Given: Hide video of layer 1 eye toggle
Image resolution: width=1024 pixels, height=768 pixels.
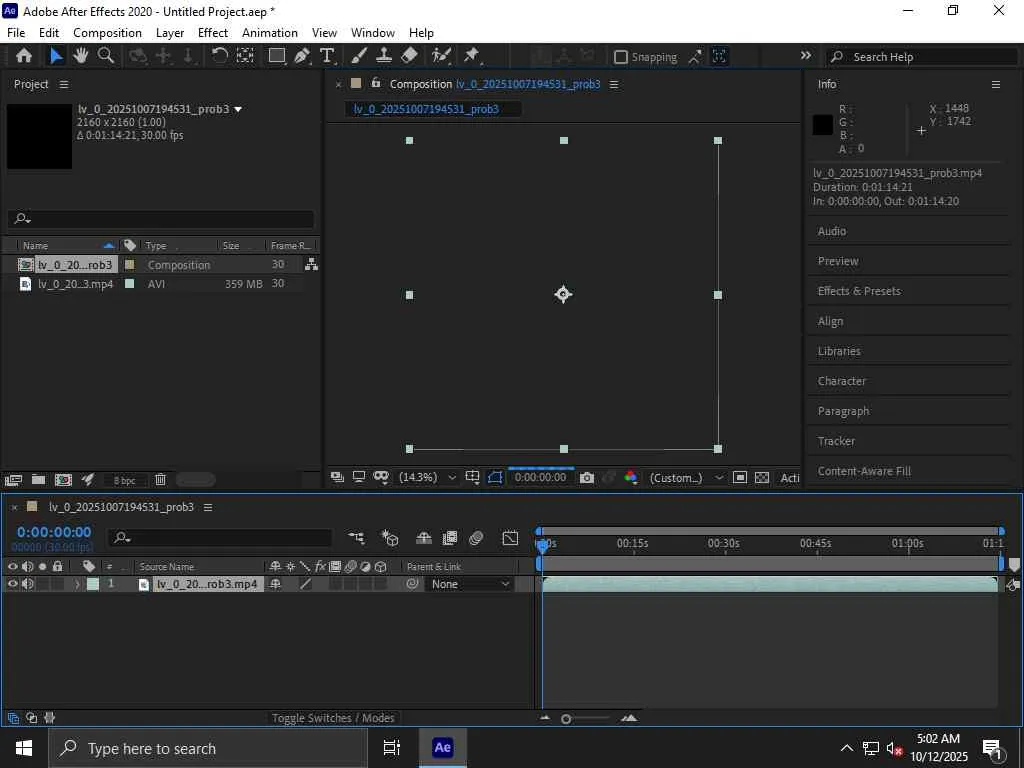Looking at the screenshot, I should [x=12, y=584].
